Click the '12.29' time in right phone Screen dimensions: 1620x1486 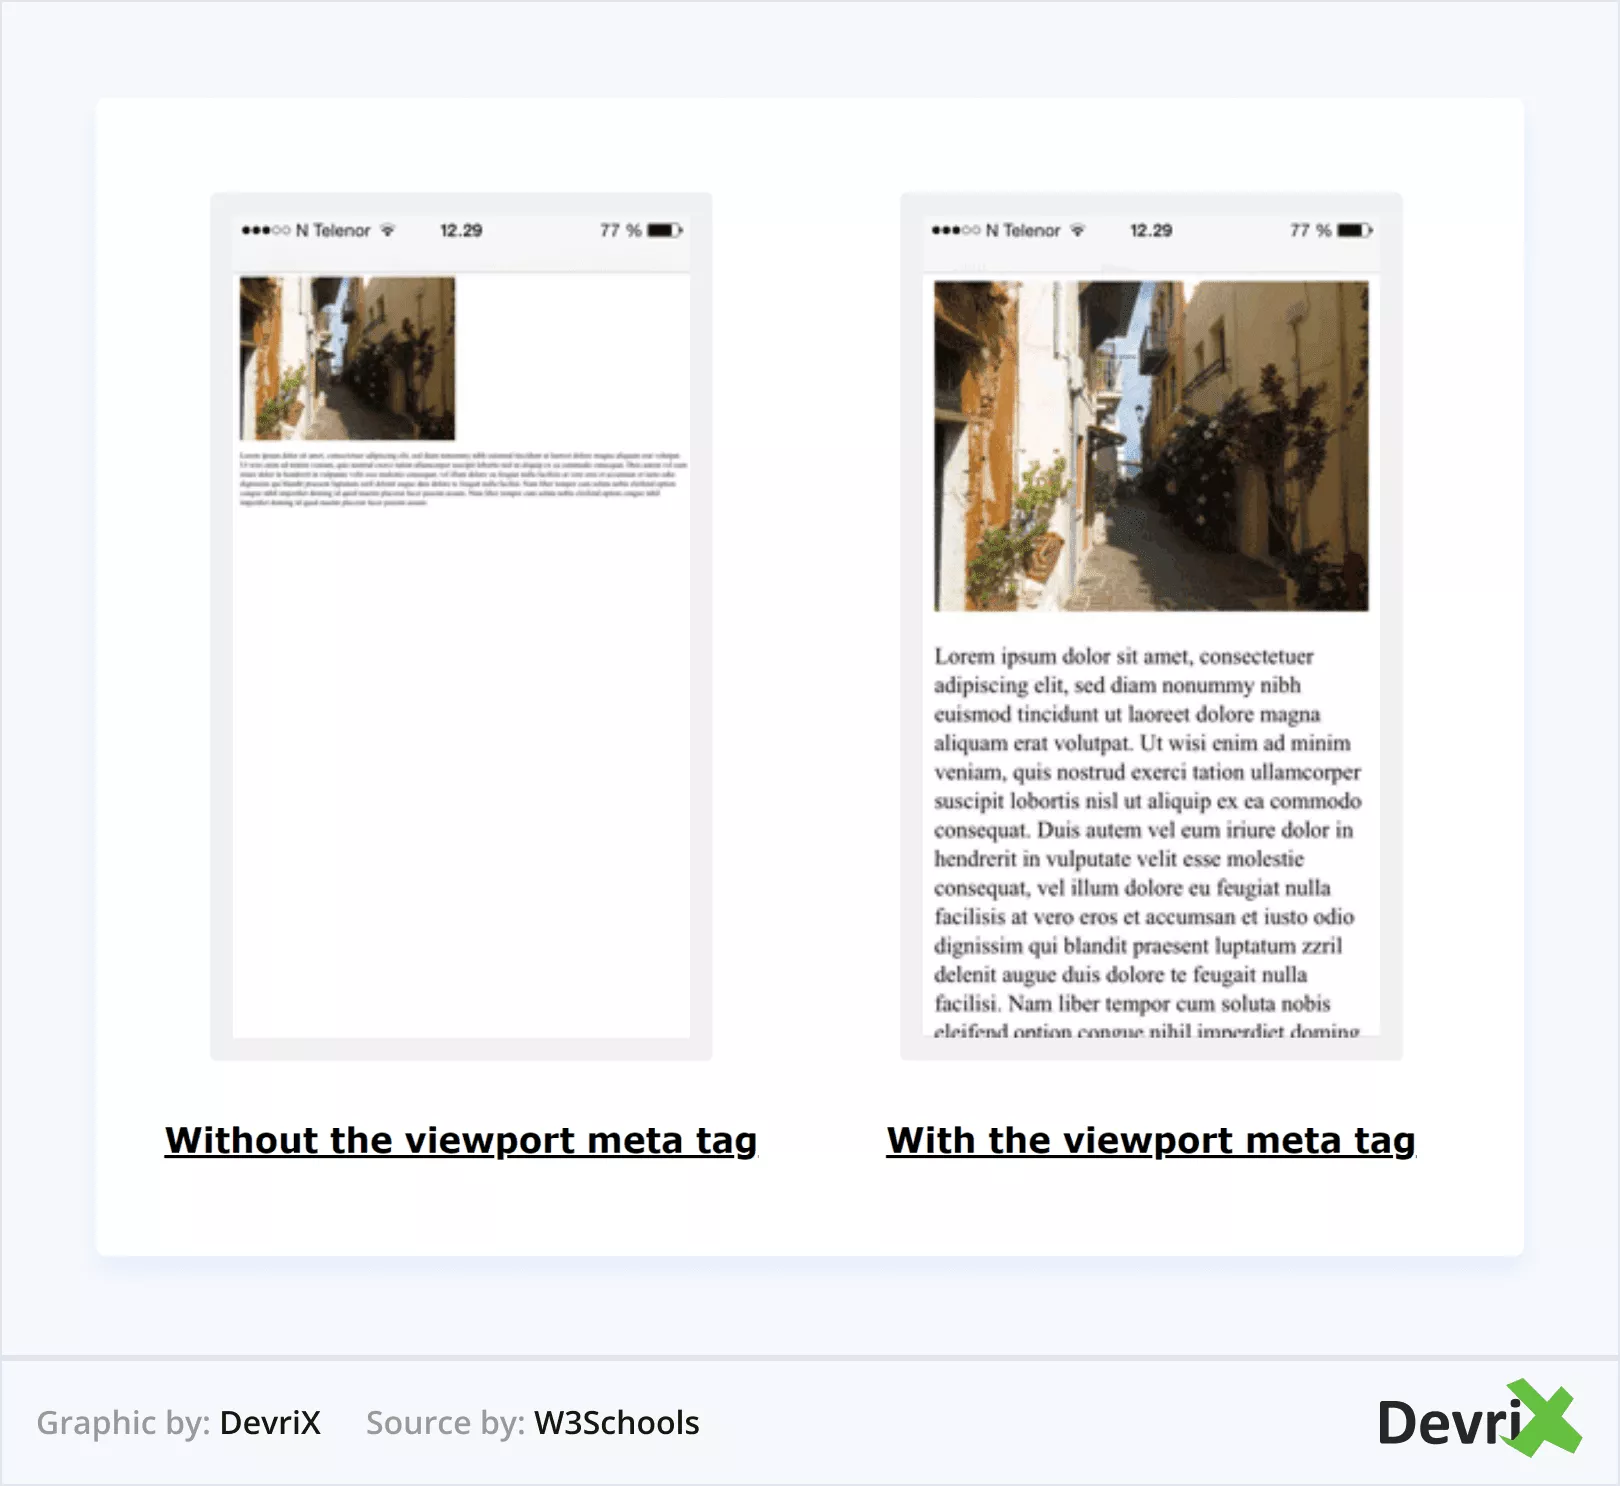1151,230
